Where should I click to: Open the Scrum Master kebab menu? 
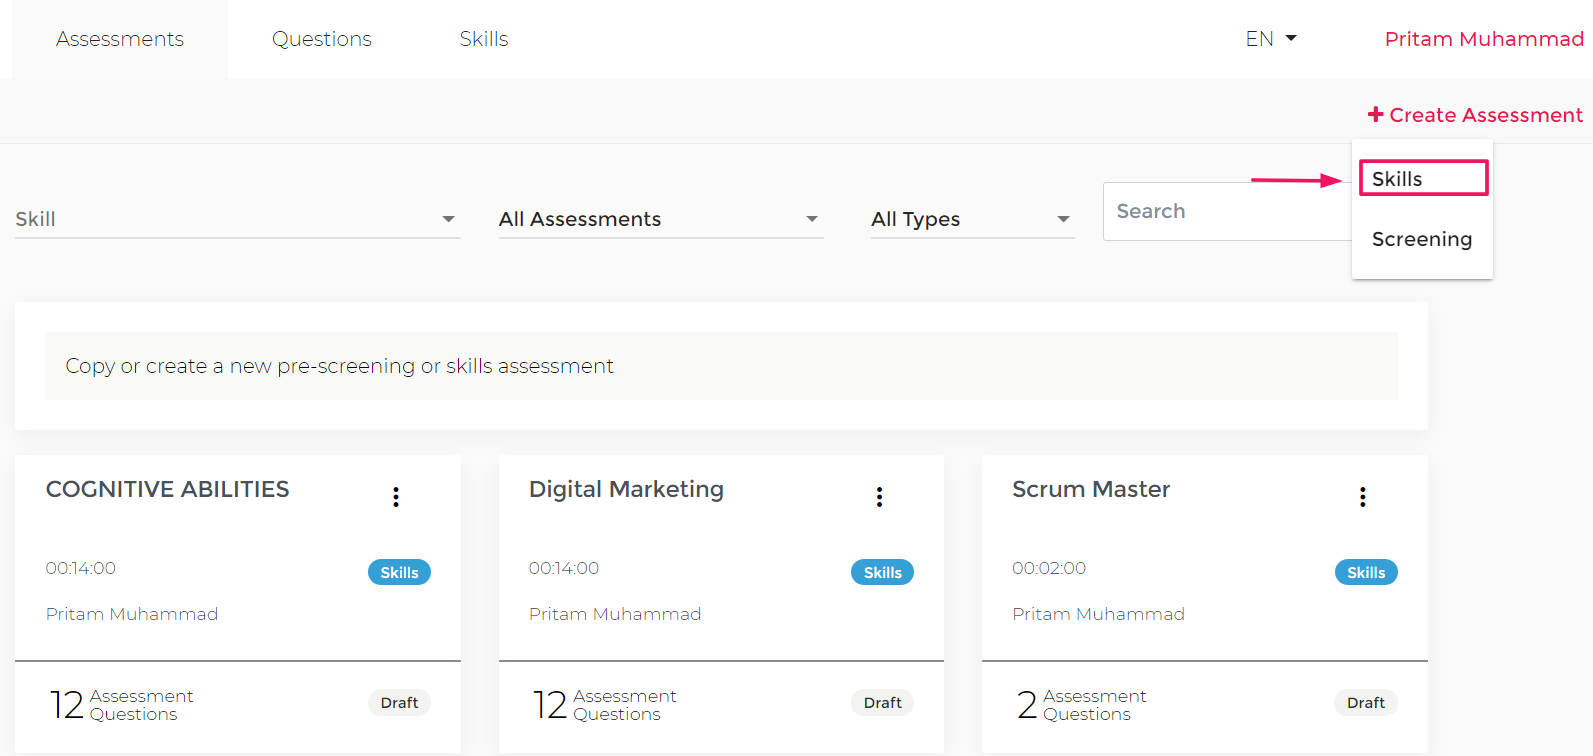(x=1362, y=497)
